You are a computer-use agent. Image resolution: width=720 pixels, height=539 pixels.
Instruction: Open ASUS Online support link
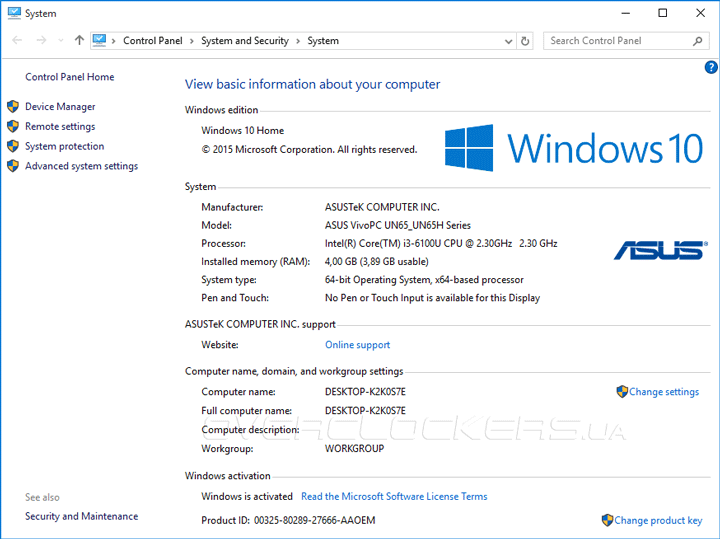[x=357, y=345]
